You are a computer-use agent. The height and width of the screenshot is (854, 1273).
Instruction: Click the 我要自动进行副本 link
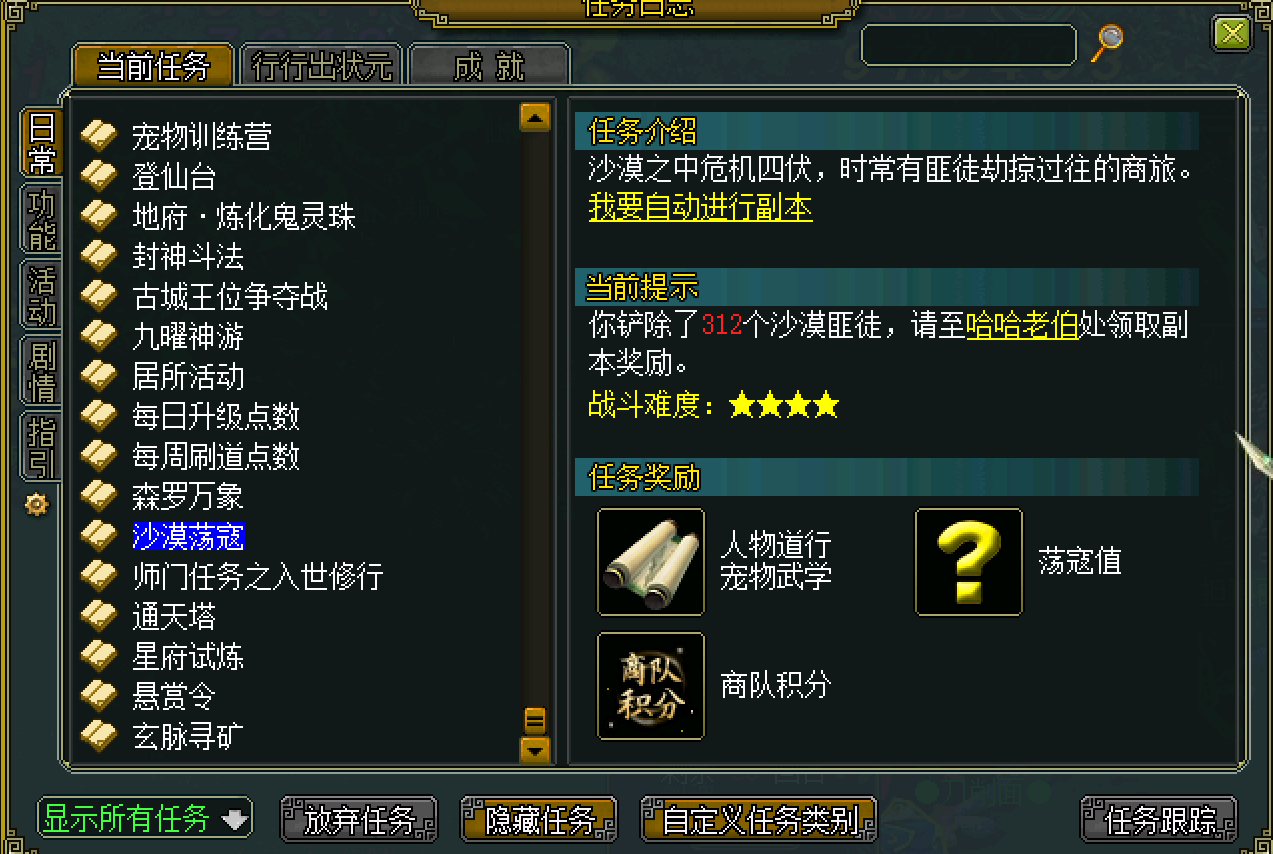tap(700, 208)
